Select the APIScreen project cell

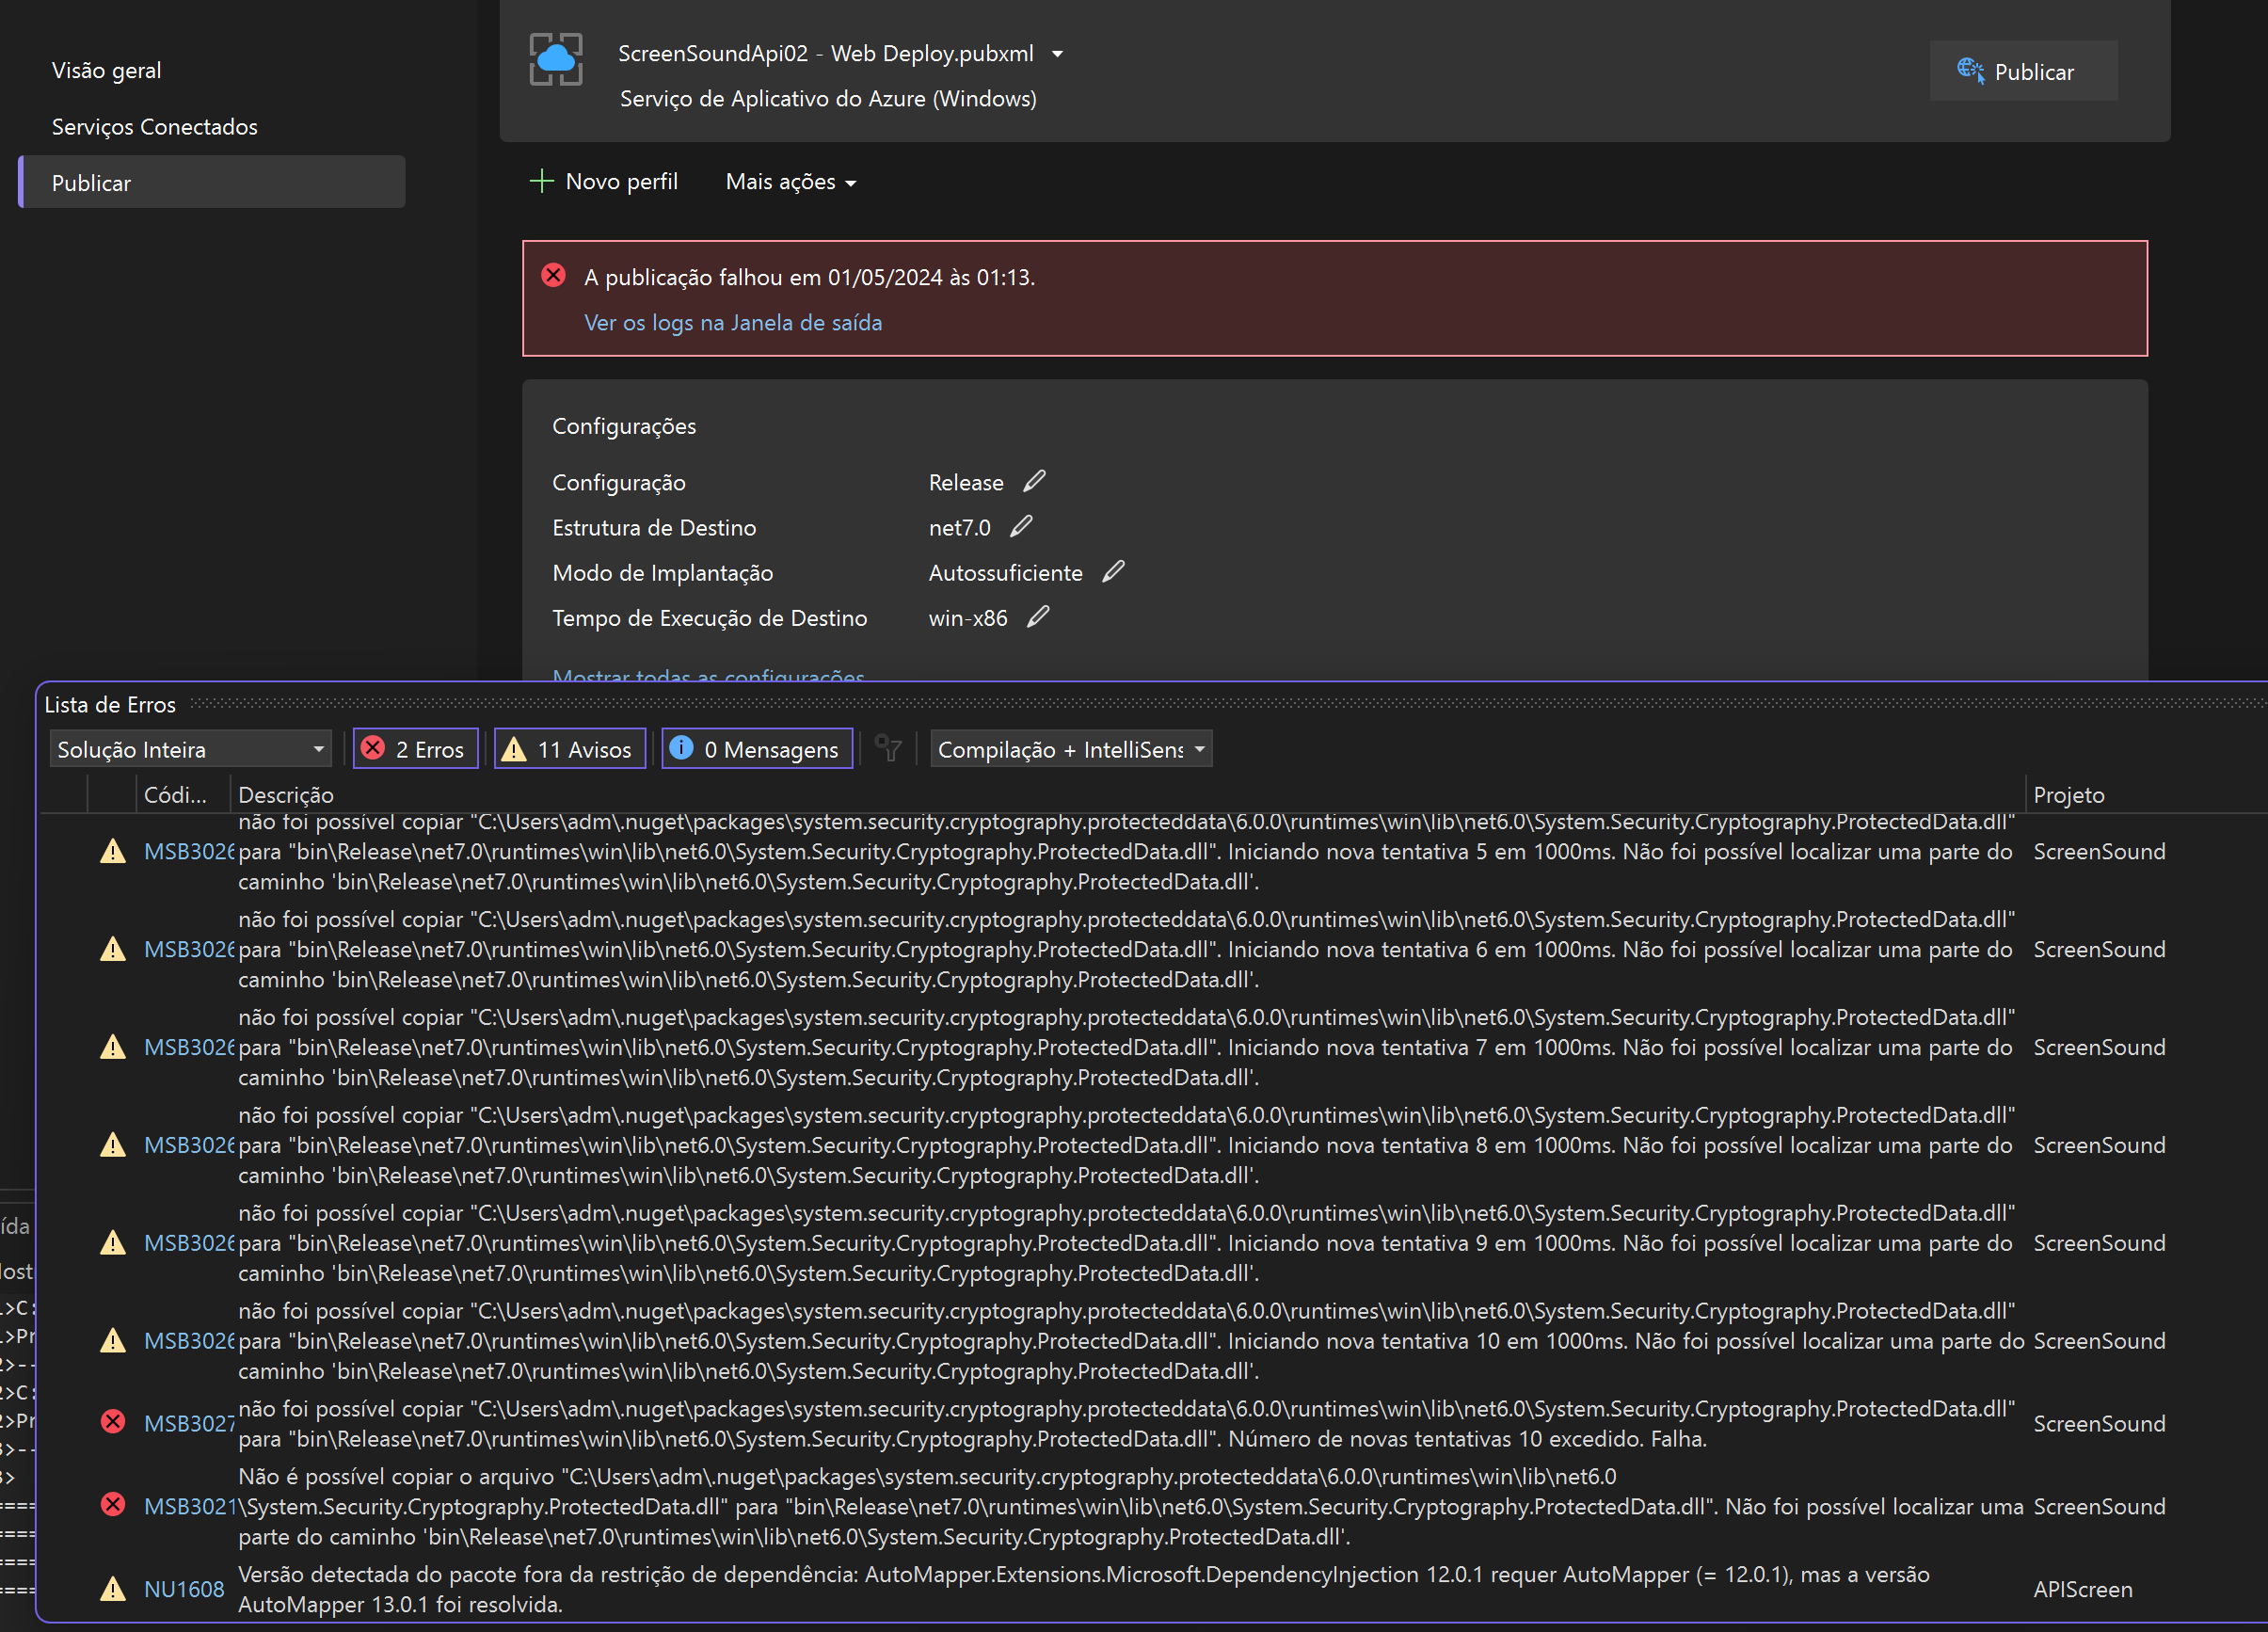(2082, 1589)
